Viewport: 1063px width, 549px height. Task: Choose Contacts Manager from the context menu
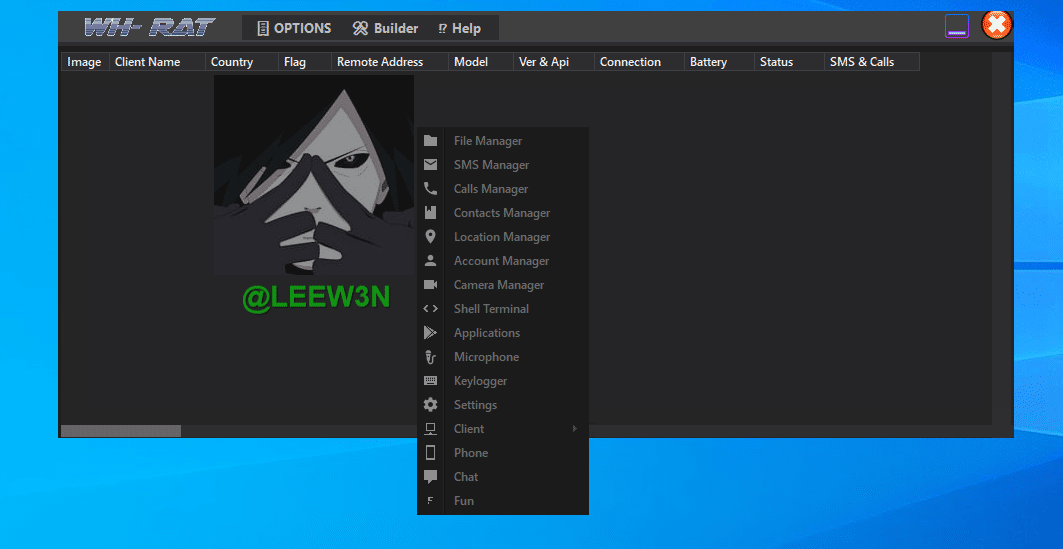click(501, 213)
